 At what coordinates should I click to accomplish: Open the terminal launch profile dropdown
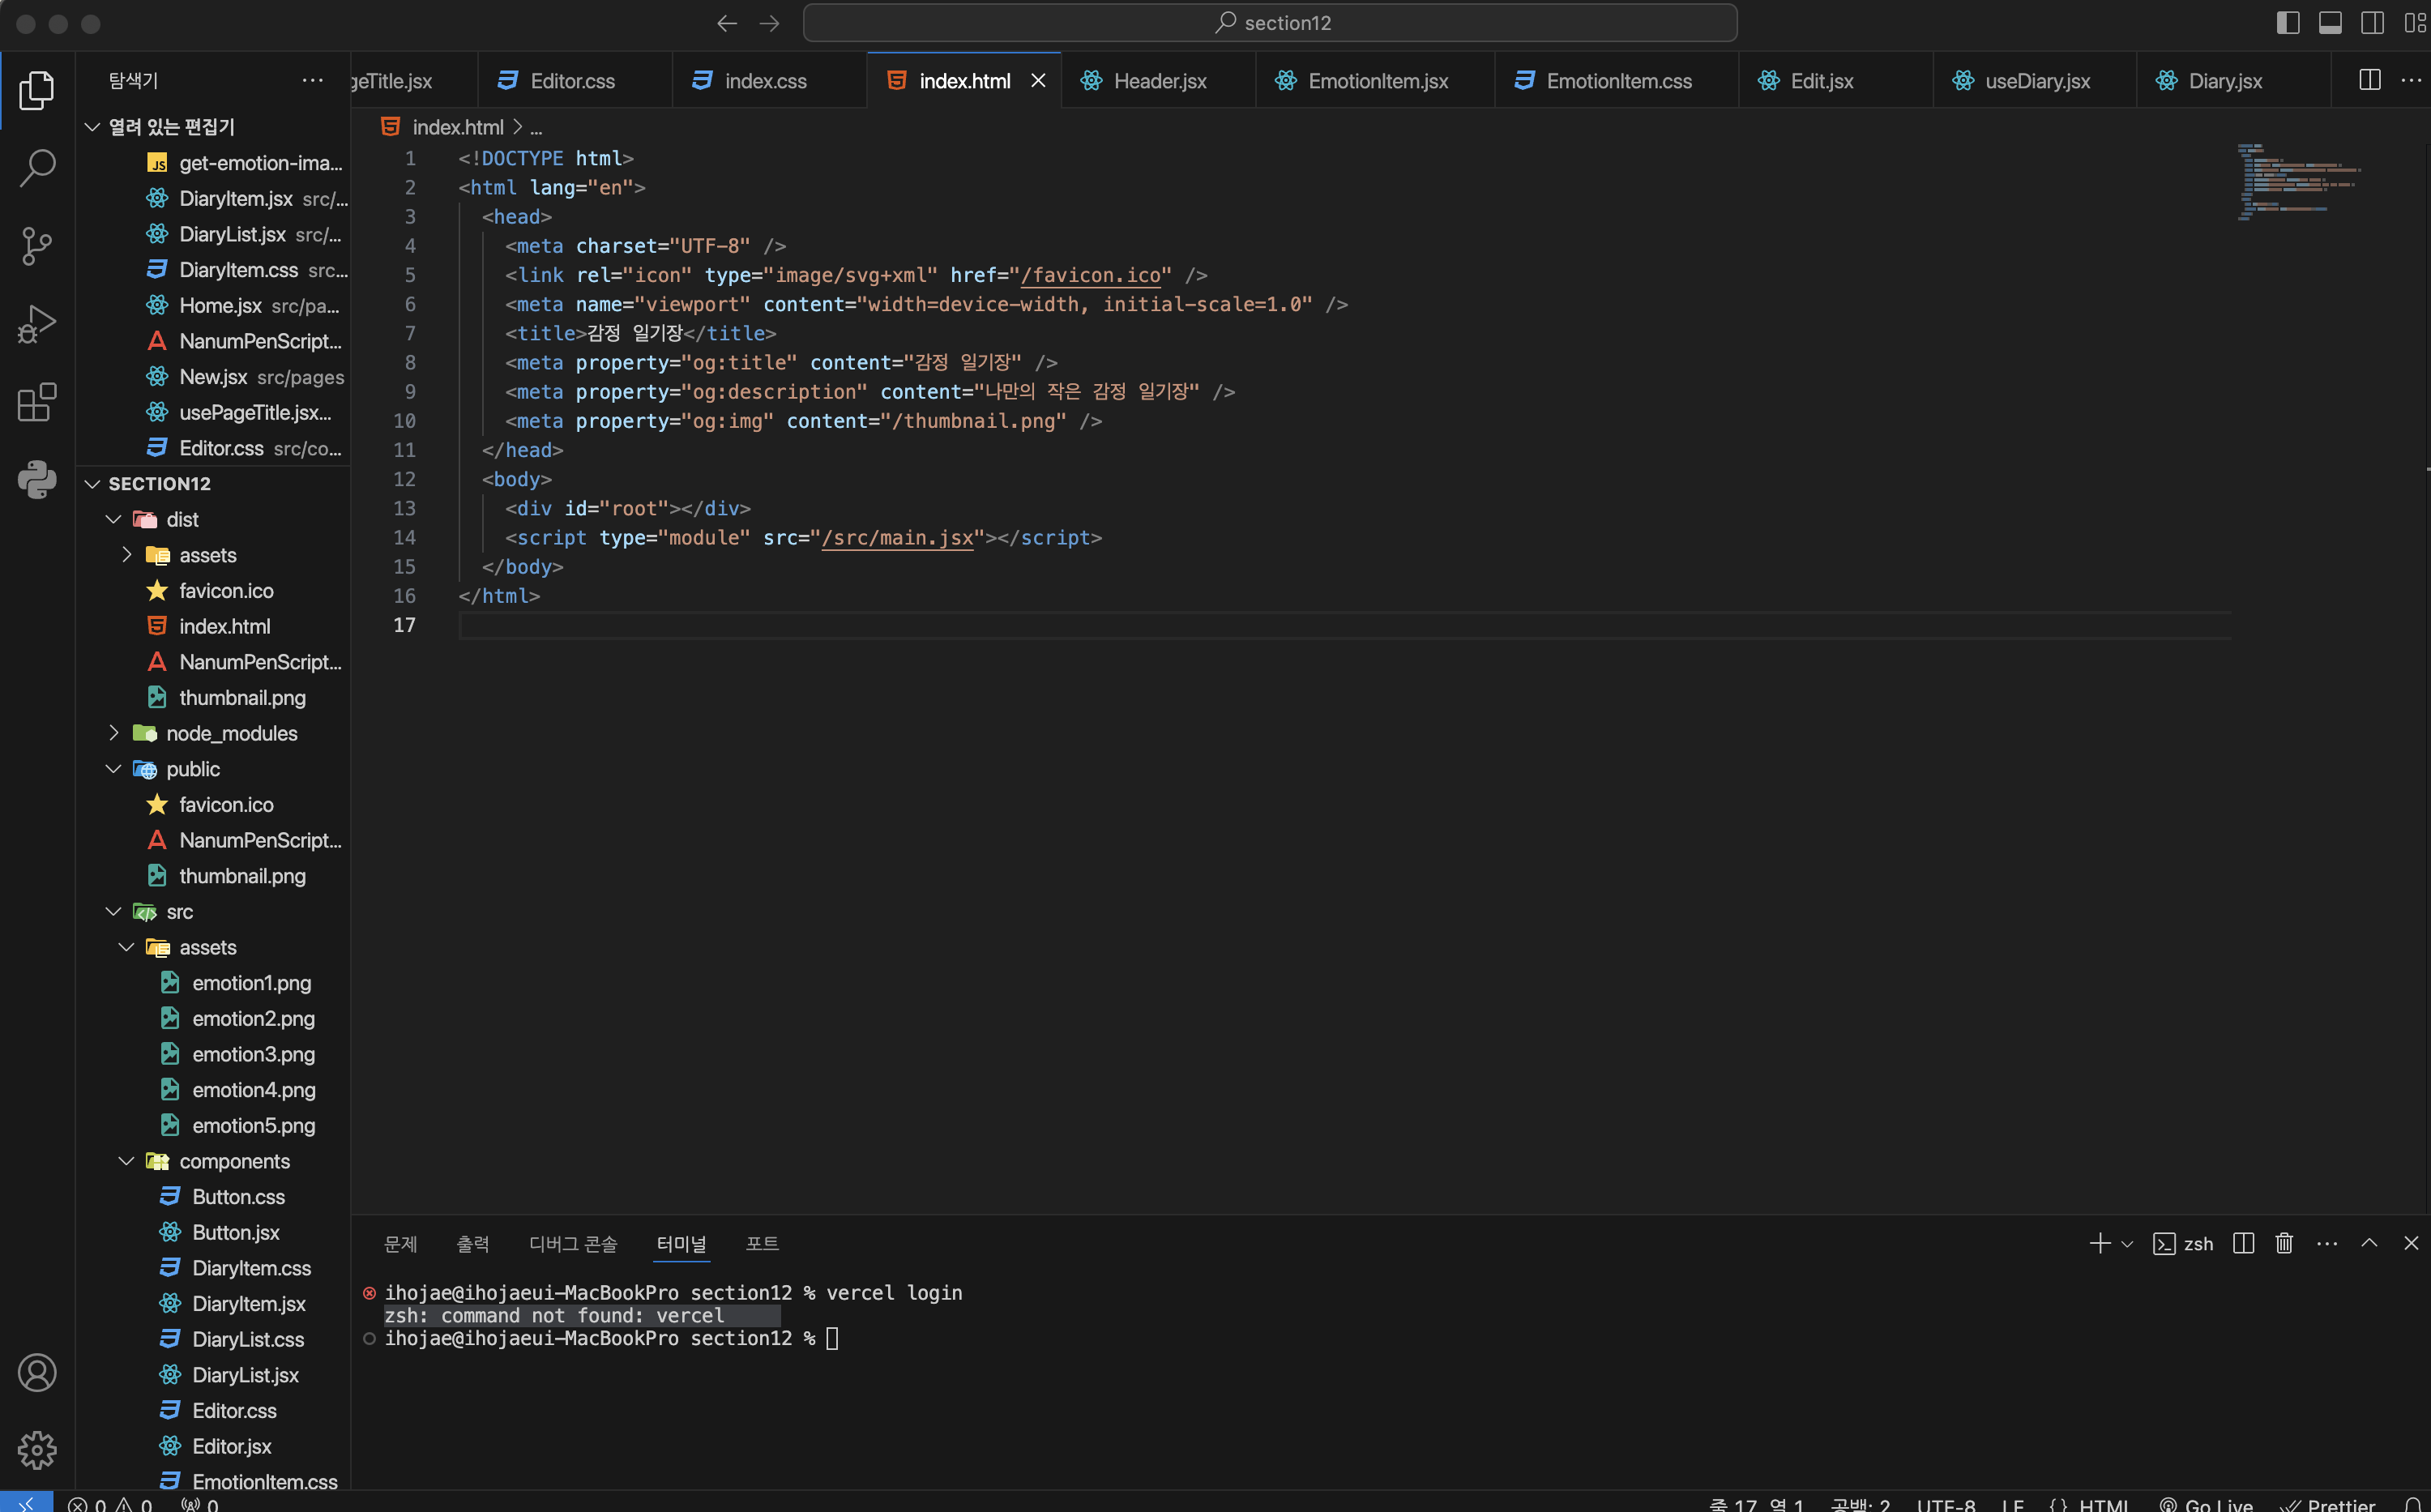[2127, 1244]
